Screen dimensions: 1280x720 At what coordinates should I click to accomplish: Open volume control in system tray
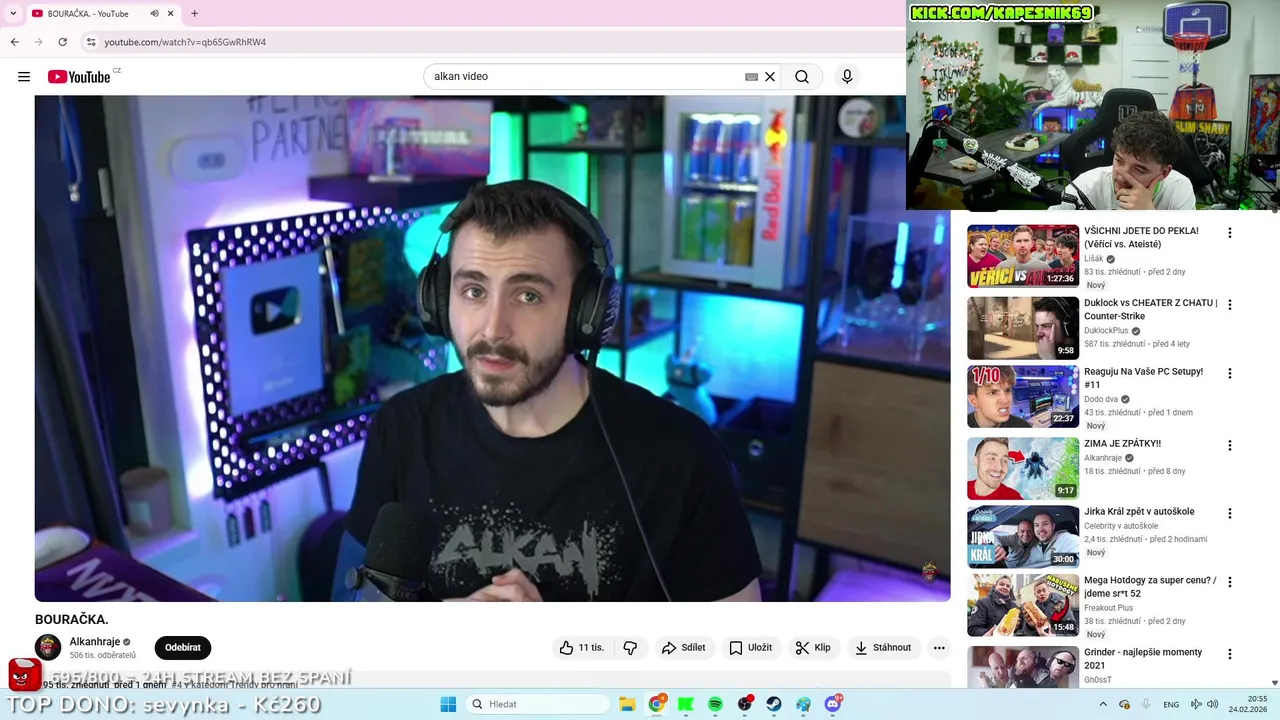[1214, 704]
